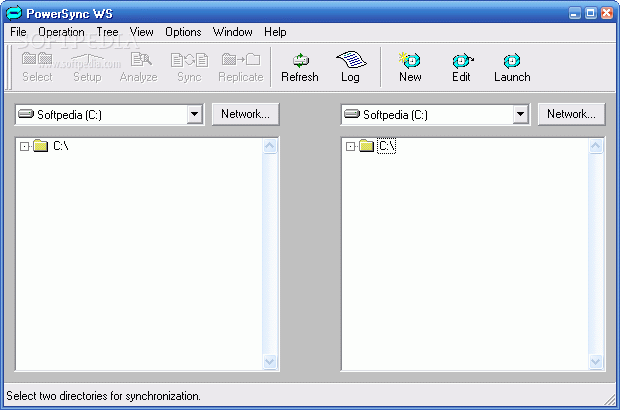
Task: Click left pane scrollbar down arrow
Action: [x=270, y=361]
